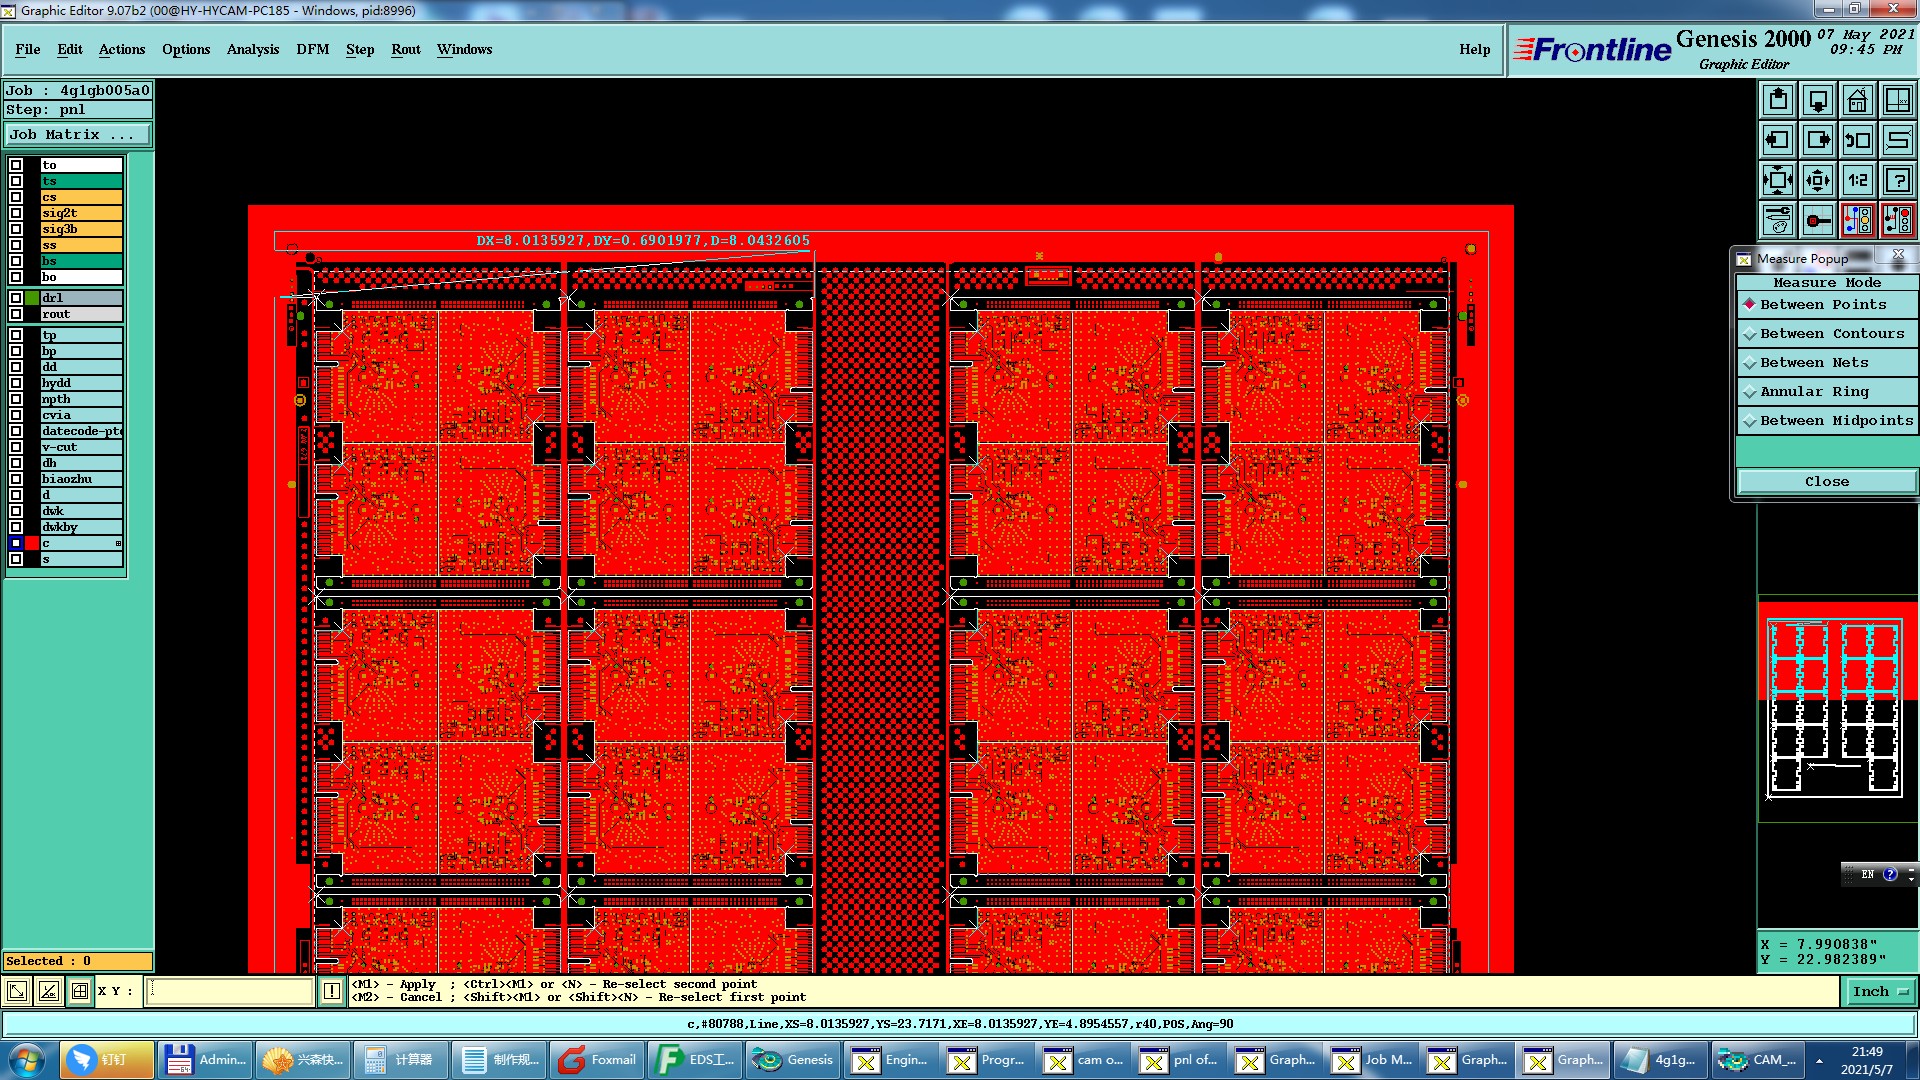This screenshot has width=1920, height=1080.
Task: Click the exclamation mark button beside XY field
Action: pos(332,992)
